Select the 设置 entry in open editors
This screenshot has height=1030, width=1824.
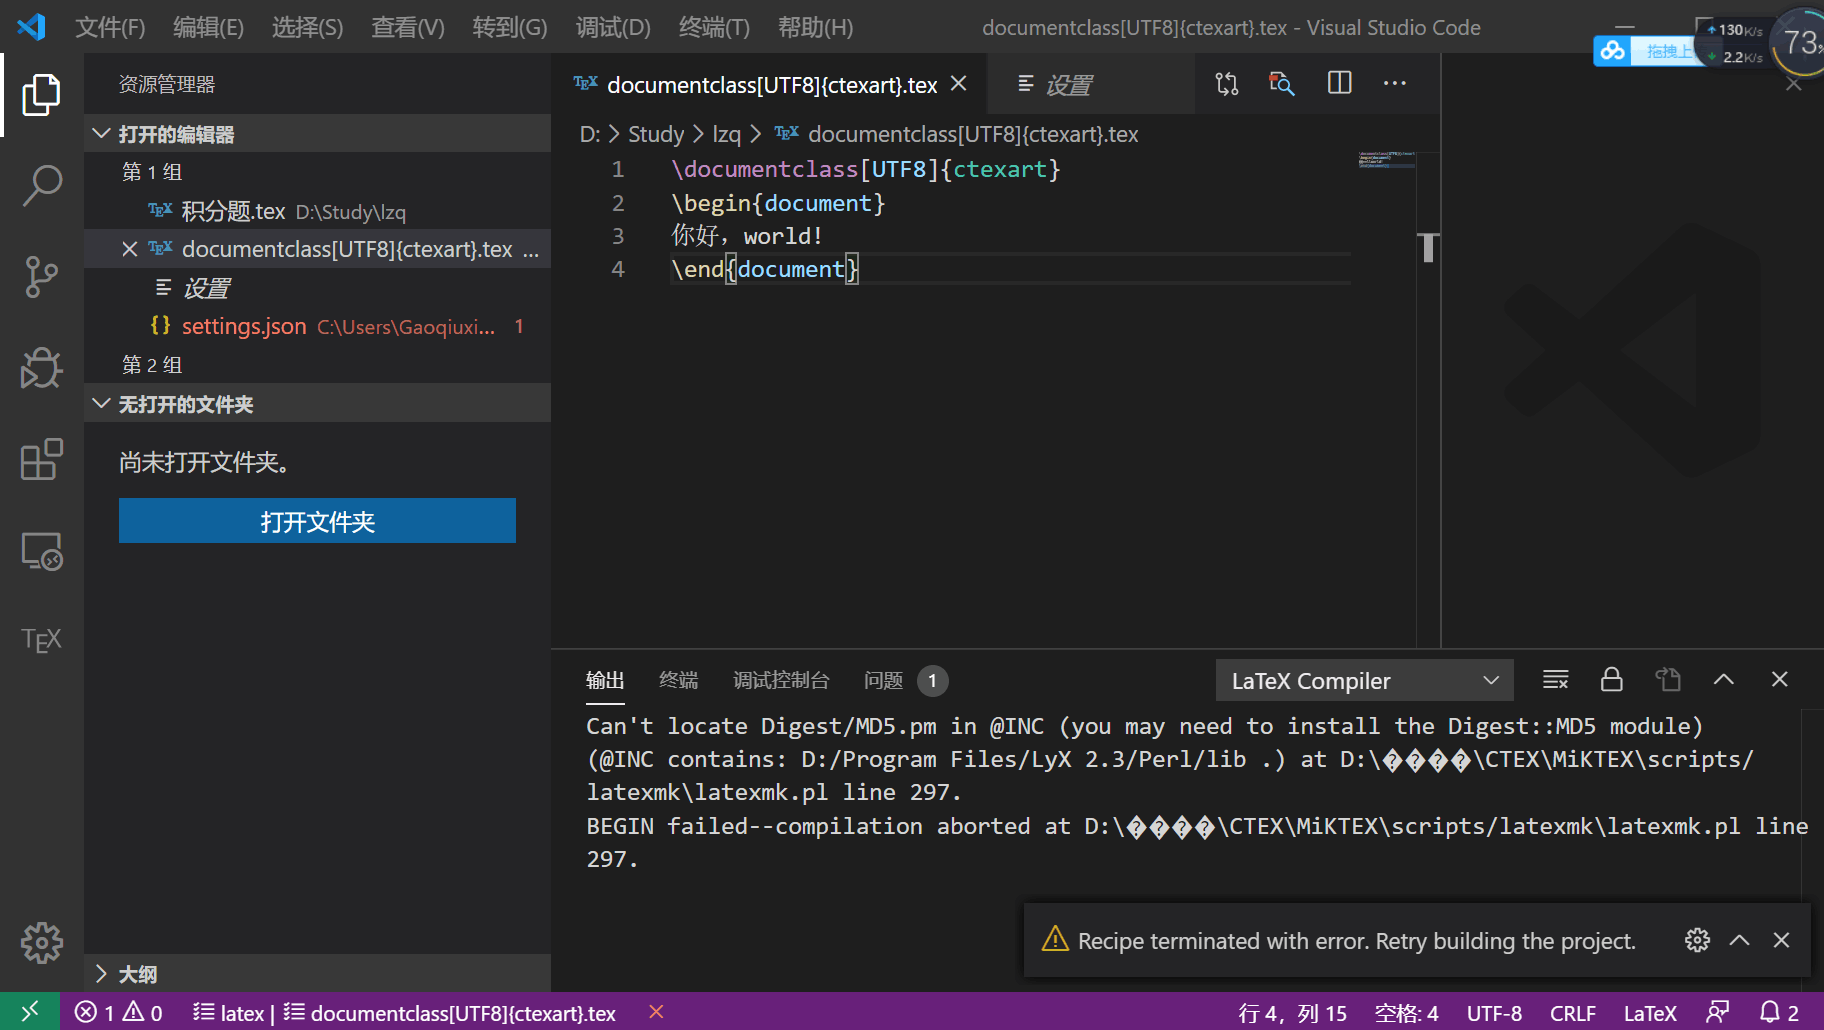click(317, 288)
